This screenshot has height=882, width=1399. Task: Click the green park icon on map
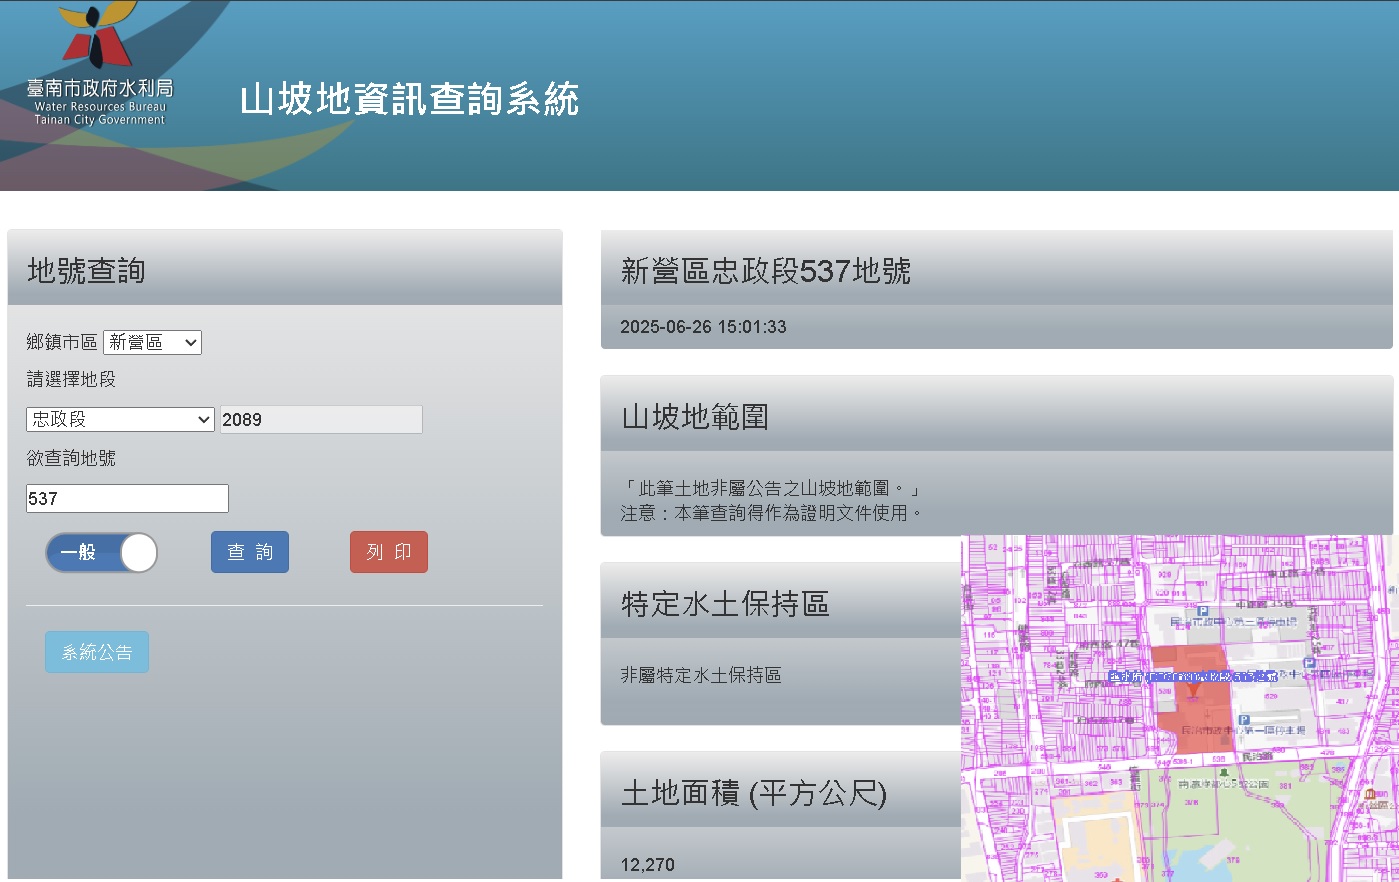1223,772
